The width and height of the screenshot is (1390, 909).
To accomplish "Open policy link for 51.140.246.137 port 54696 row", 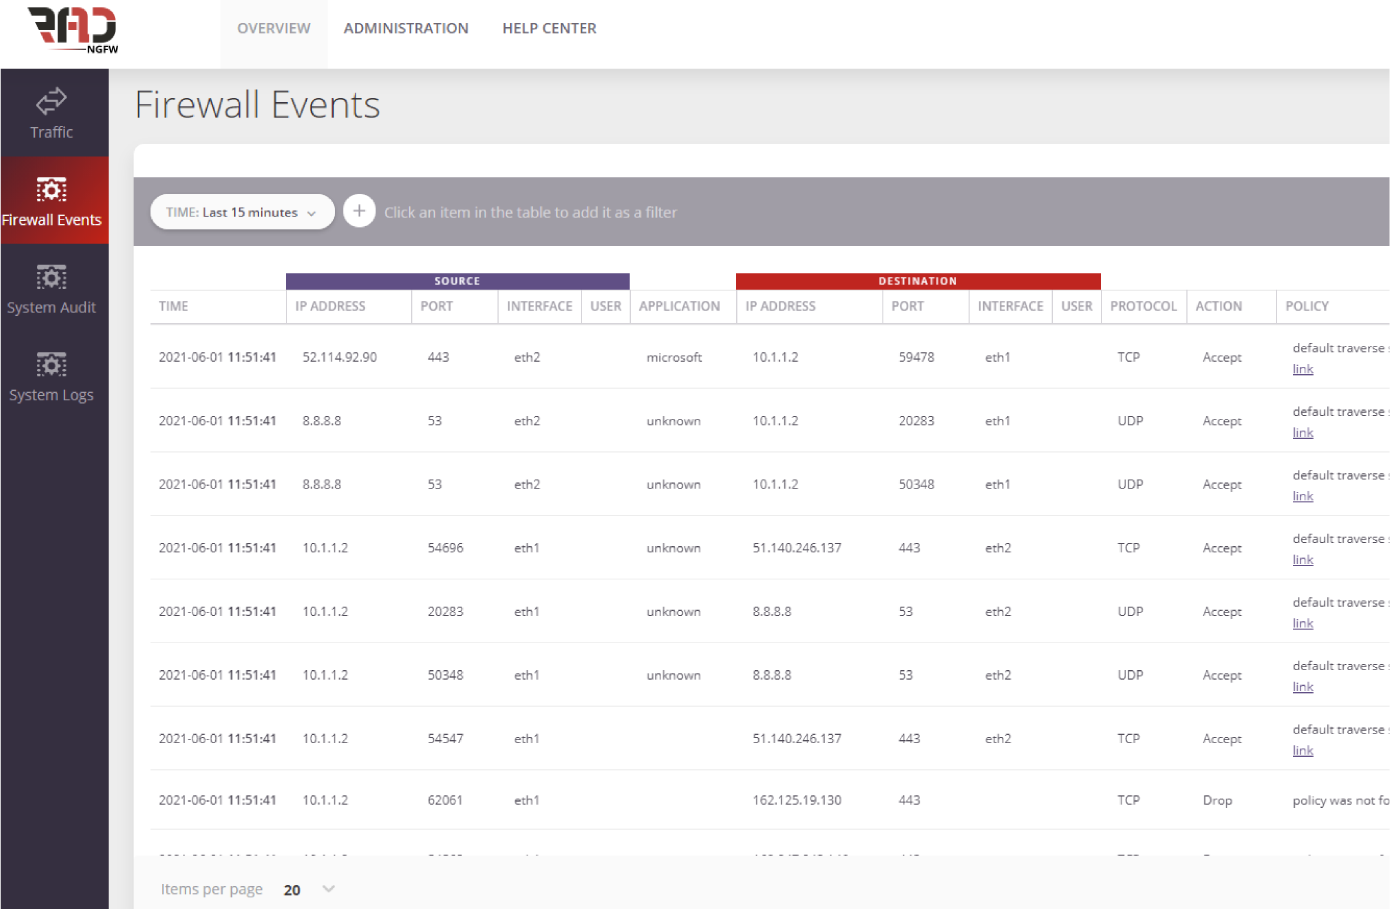I will 1302,560.
